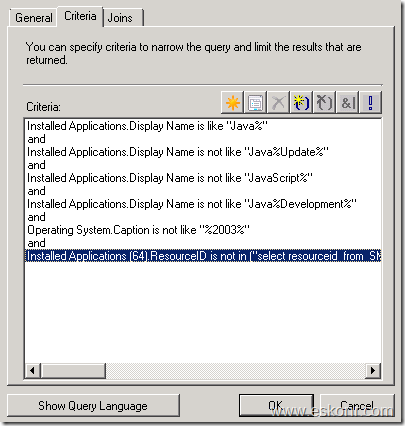The width and height of the screenshot is (405, 426).
Task: Open the criterion Properties icon
Action: 255,102
